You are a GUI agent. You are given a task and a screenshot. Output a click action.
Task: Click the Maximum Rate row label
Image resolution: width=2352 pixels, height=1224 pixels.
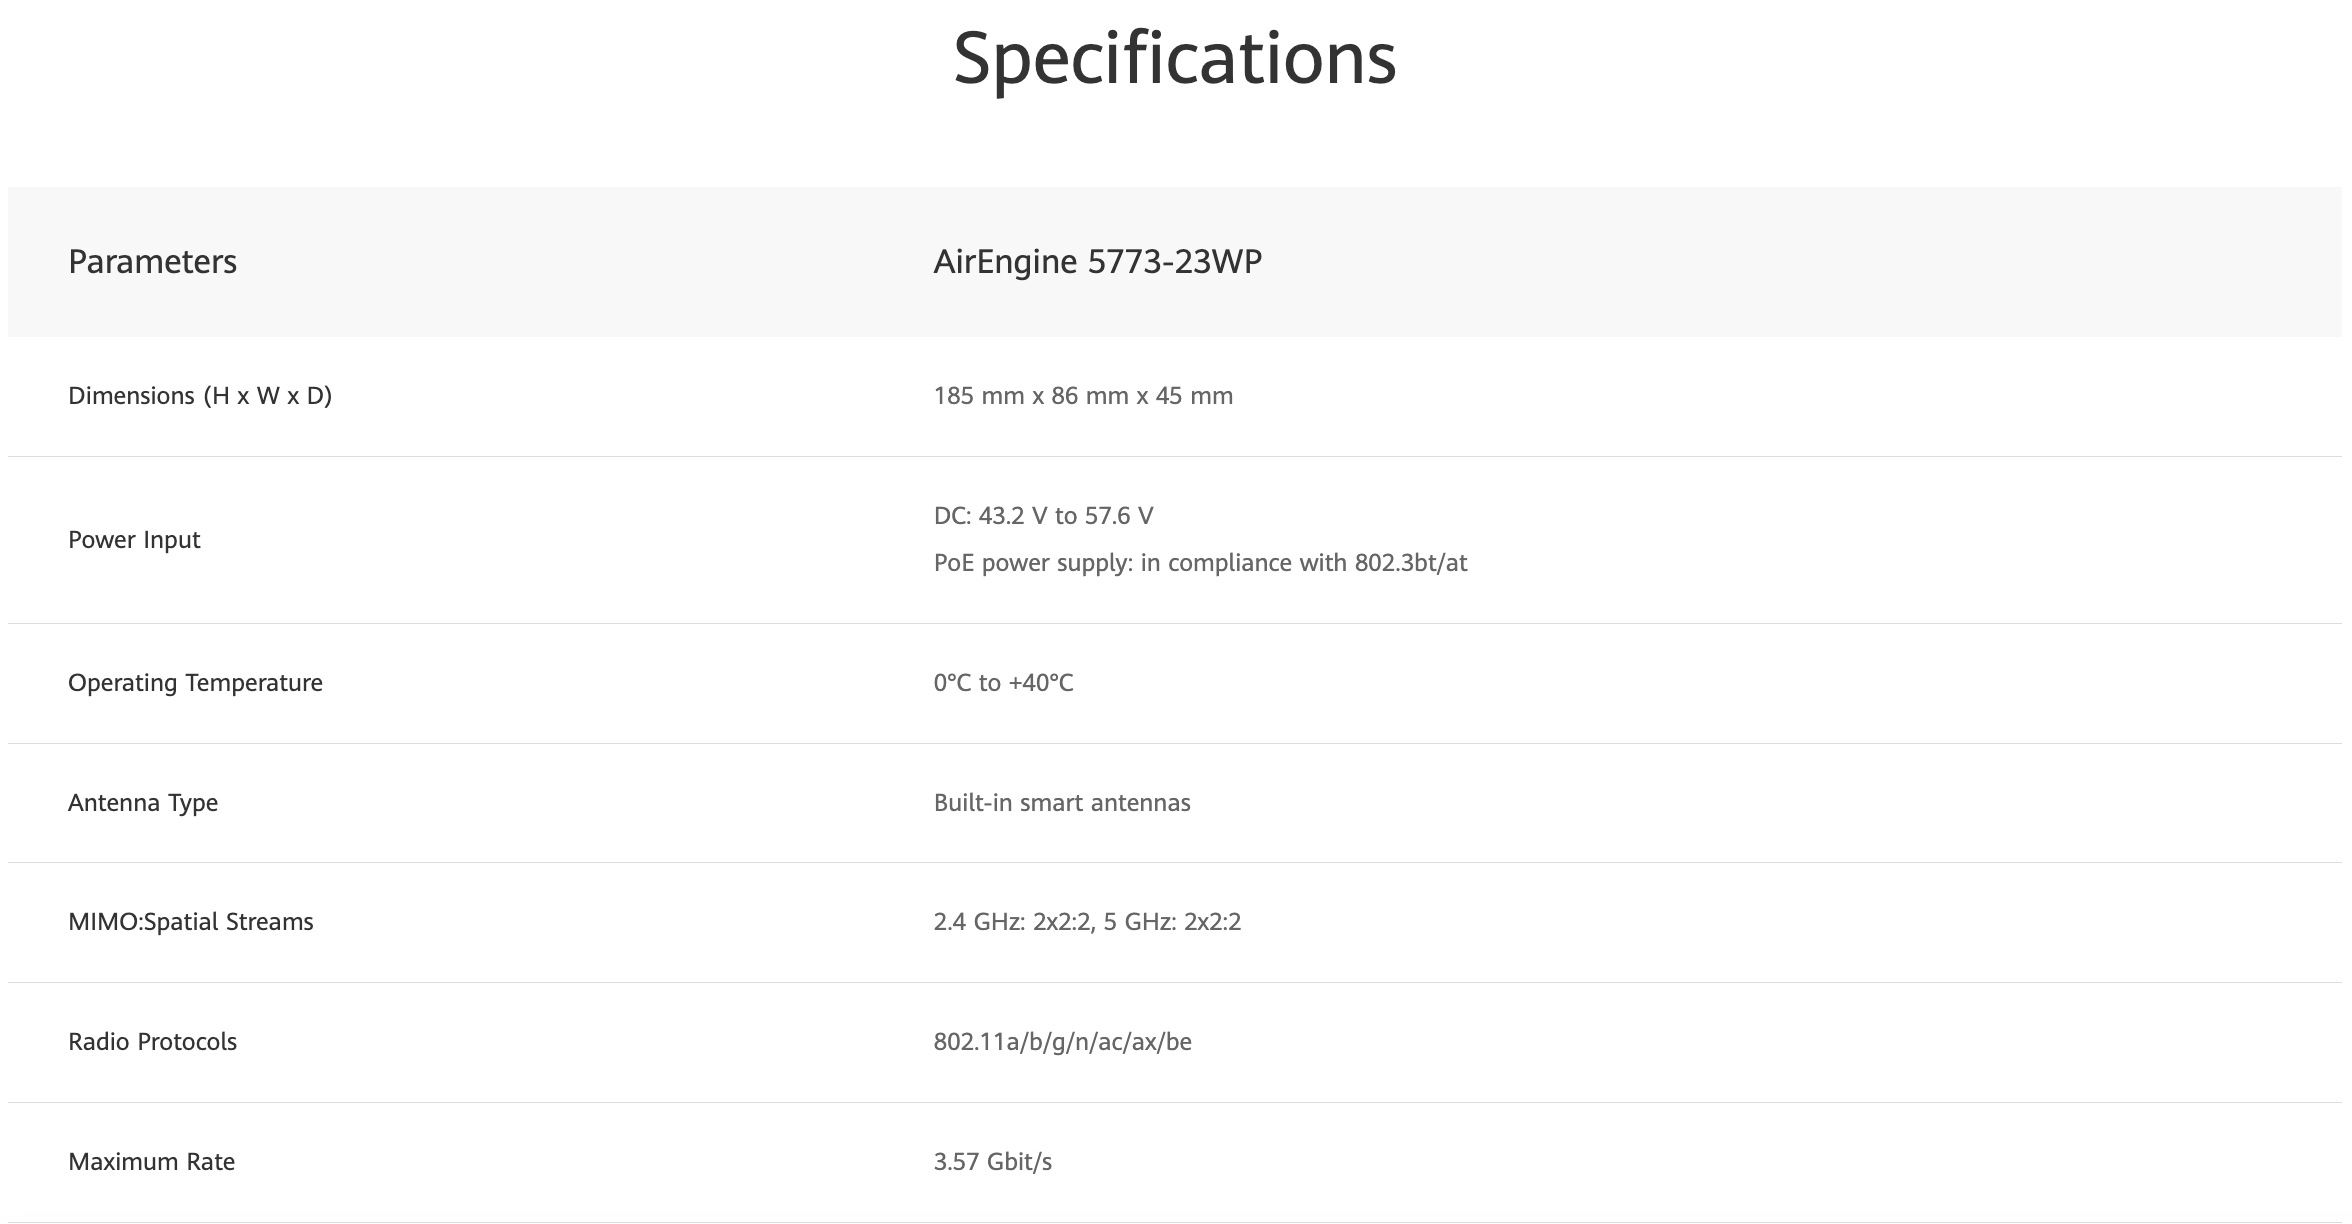click(151, 1162)
